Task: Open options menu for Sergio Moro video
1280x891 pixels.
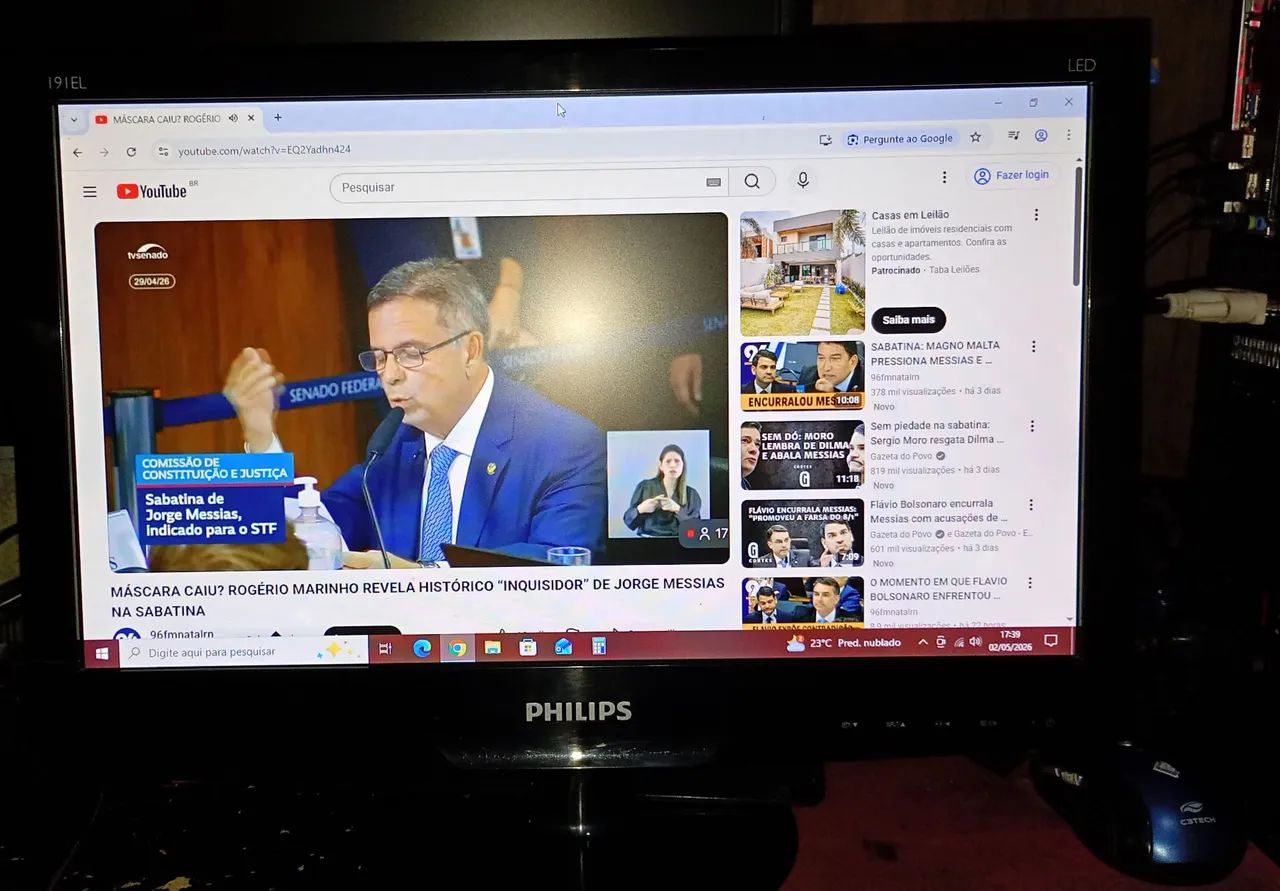Action: point(1032,426)
